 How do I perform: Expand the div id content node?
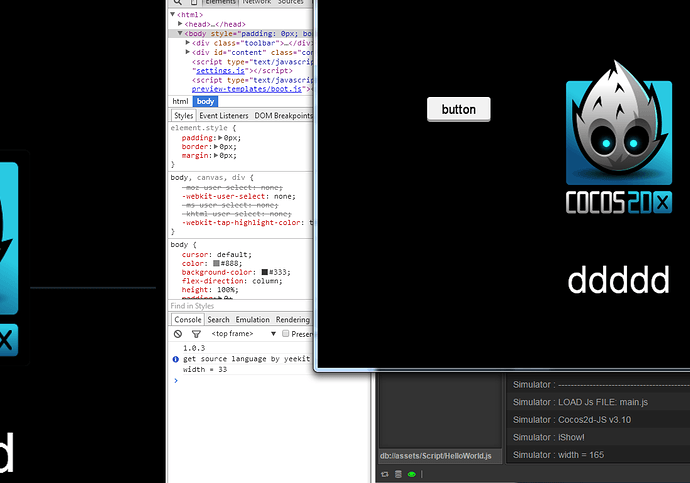point(188,52)
